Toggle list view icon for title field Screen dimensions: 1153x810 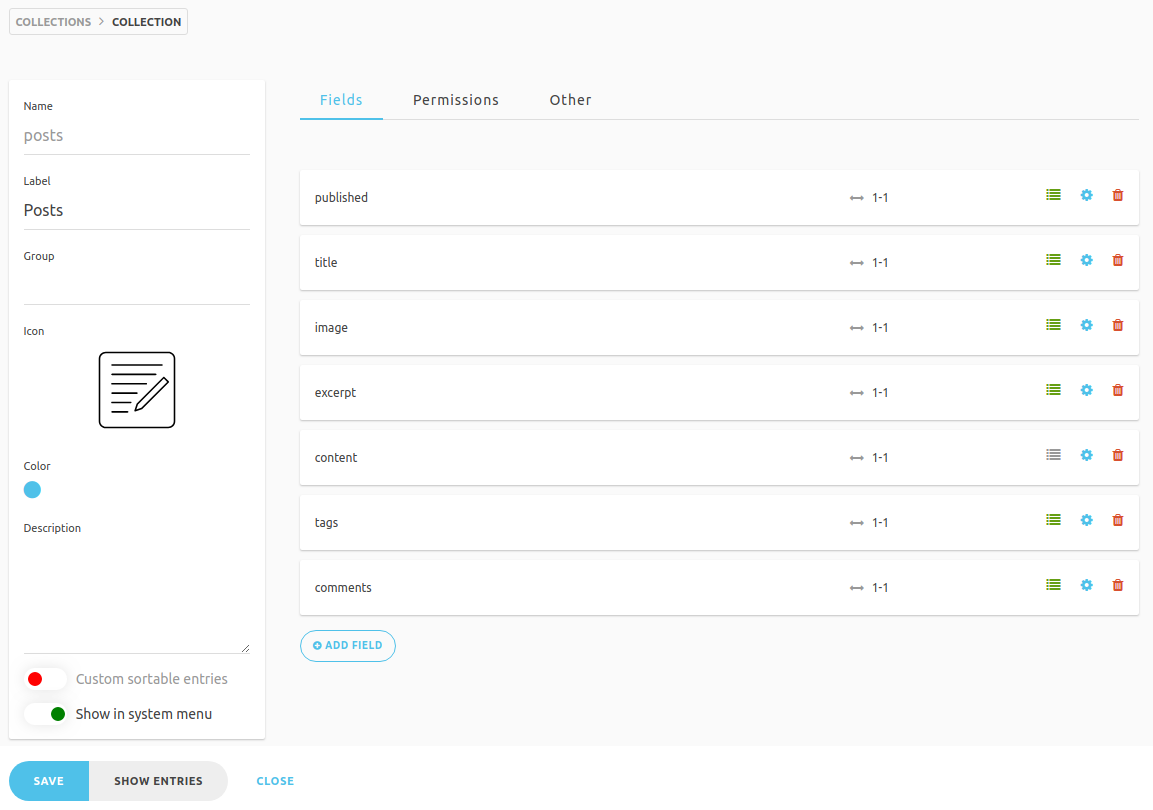coord(1053,259)
